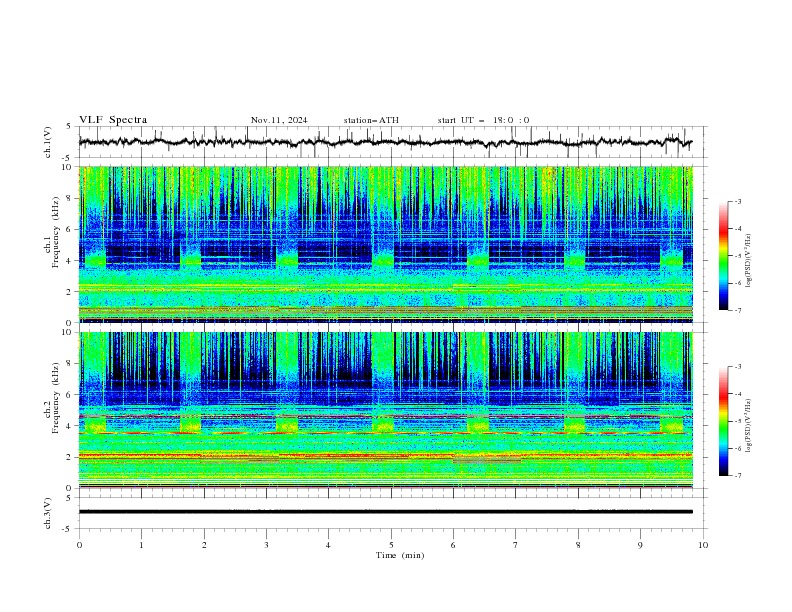This screenshot has width=792, height=612.
Task: Click the "-7" label on ch.2 colorbar
Action: (x=737, y=476)
